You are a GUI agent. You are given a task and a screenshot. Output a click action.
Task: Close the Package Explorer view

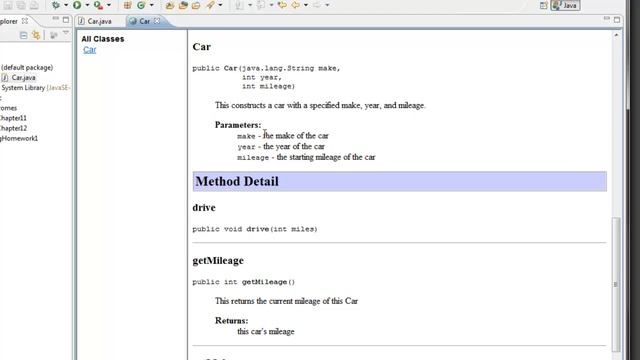[25, 20]
